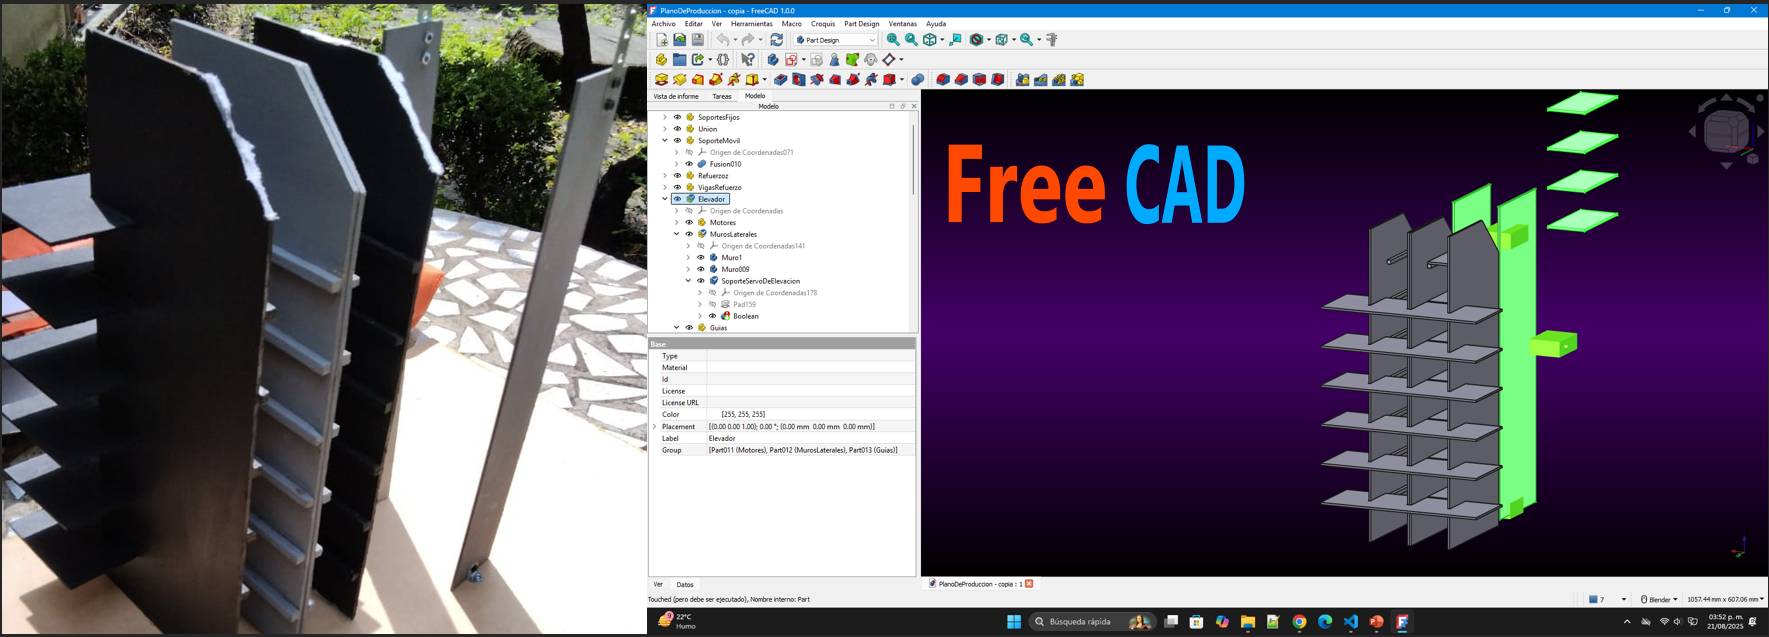
Task: Hide Muro1 using its eye icon
Action: point(701,257)
